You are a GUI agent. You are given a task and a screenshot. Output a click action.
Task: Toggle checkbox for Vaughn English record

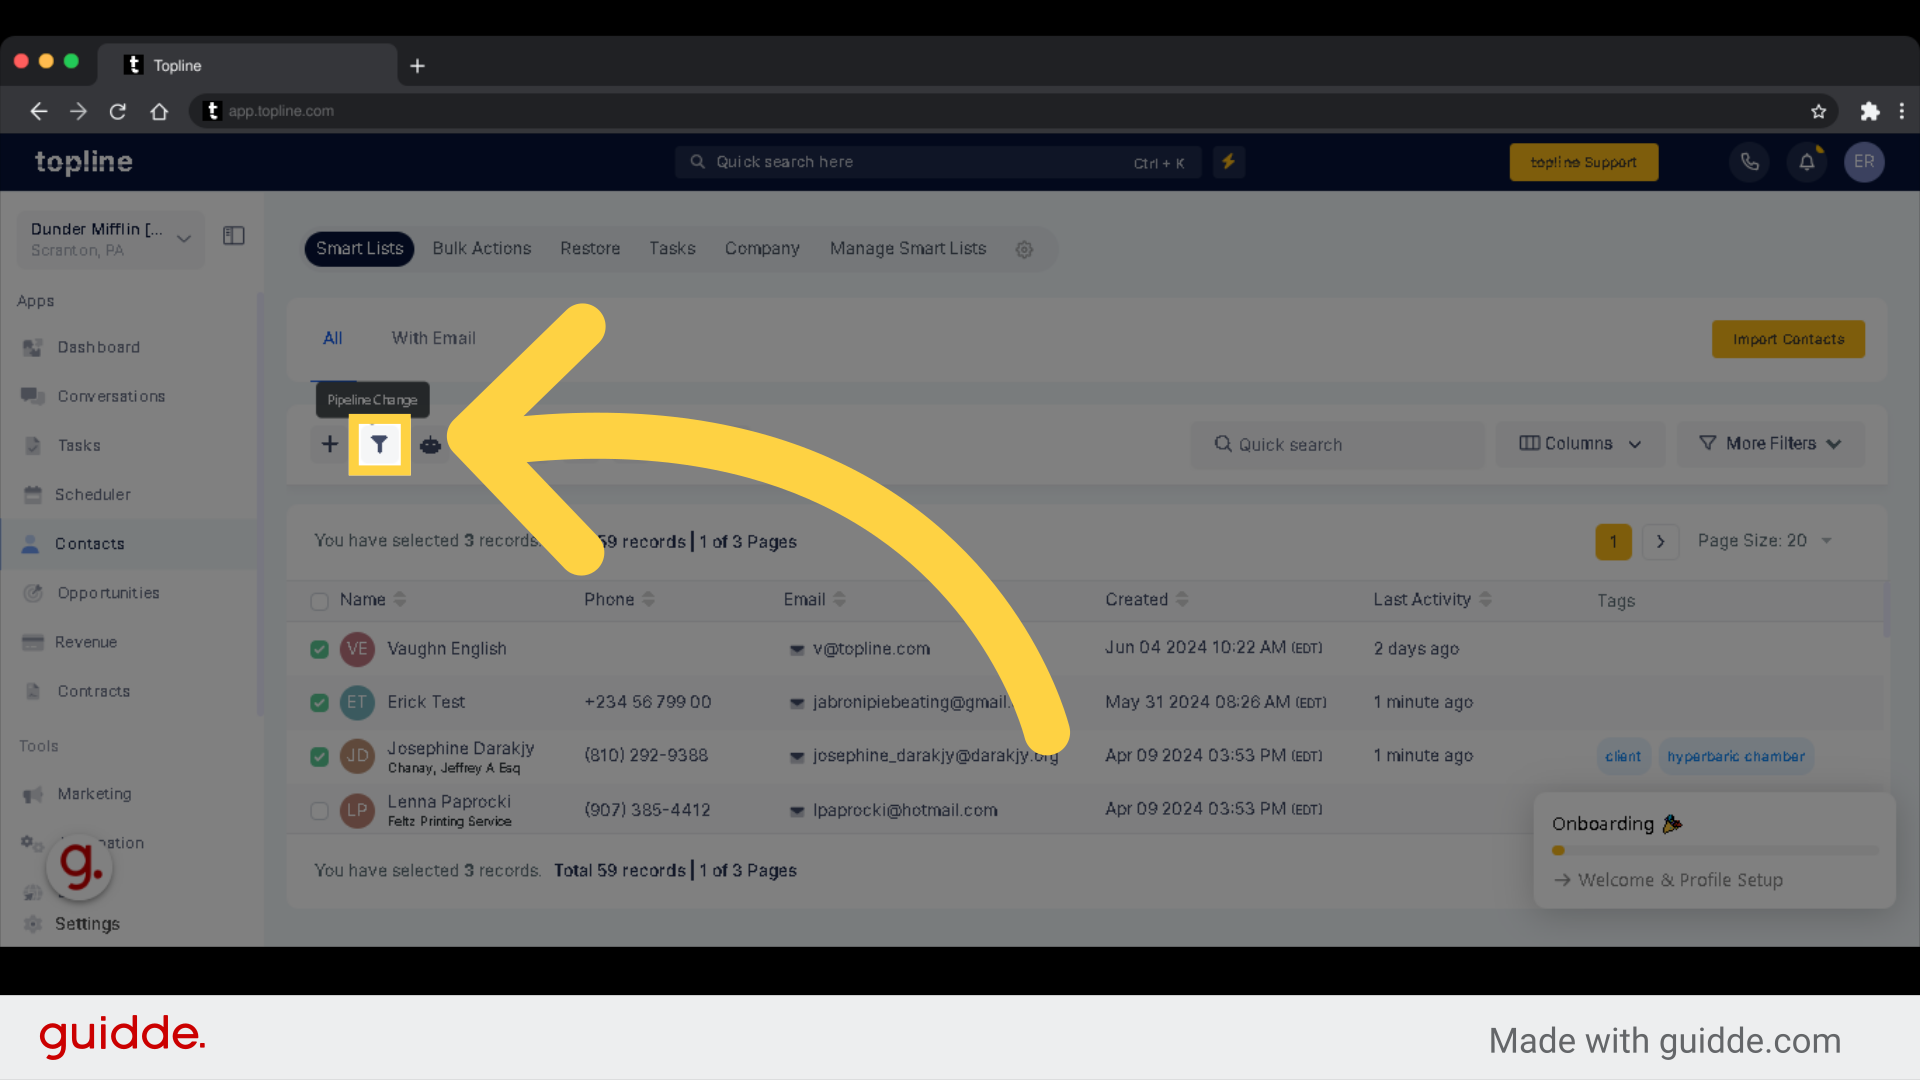point(318,649)
